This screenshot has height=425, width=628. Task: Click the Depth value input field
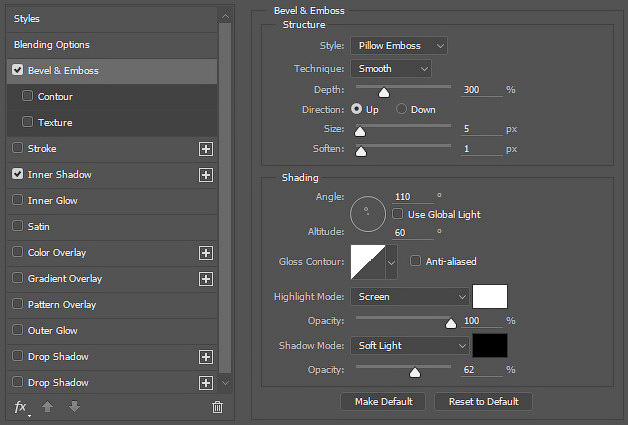tap(481, 90)
